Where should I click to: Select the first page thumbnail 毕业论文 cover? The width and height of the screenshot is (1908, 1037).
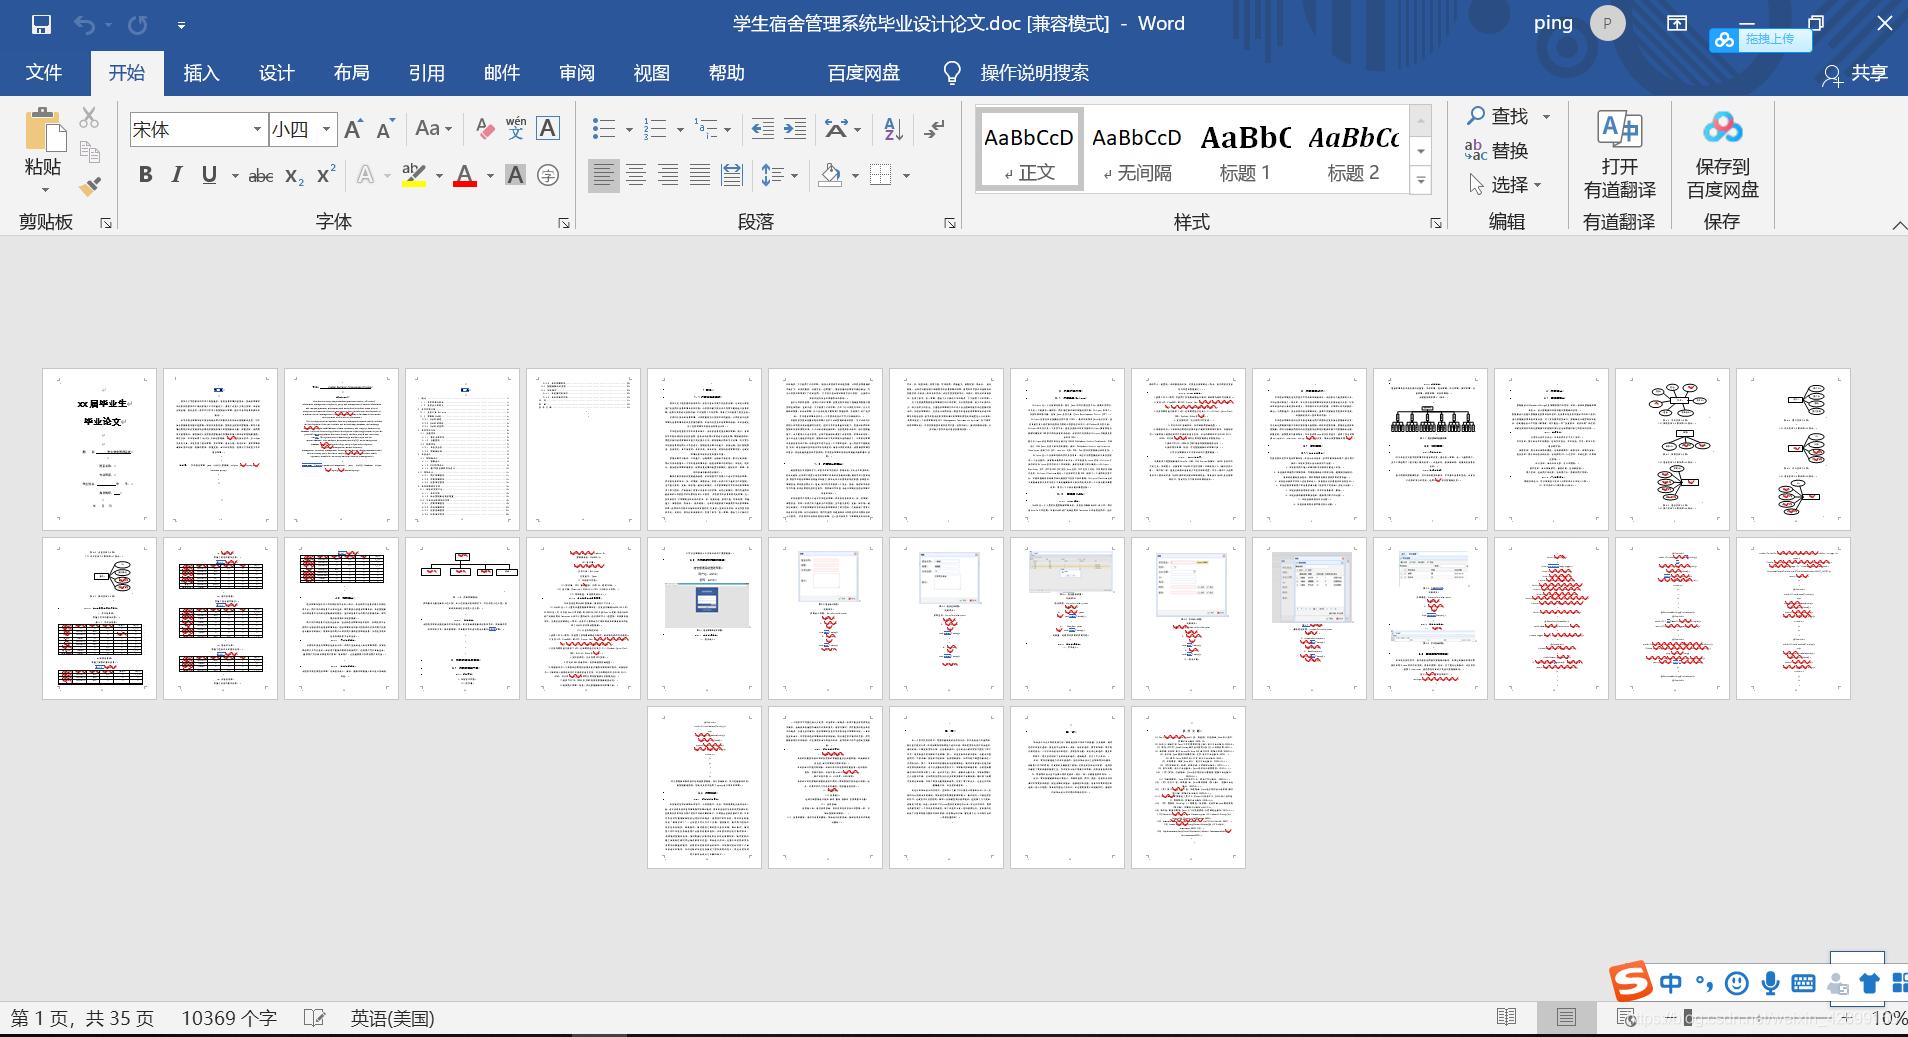pyautogui.click(x=100, y=449)
